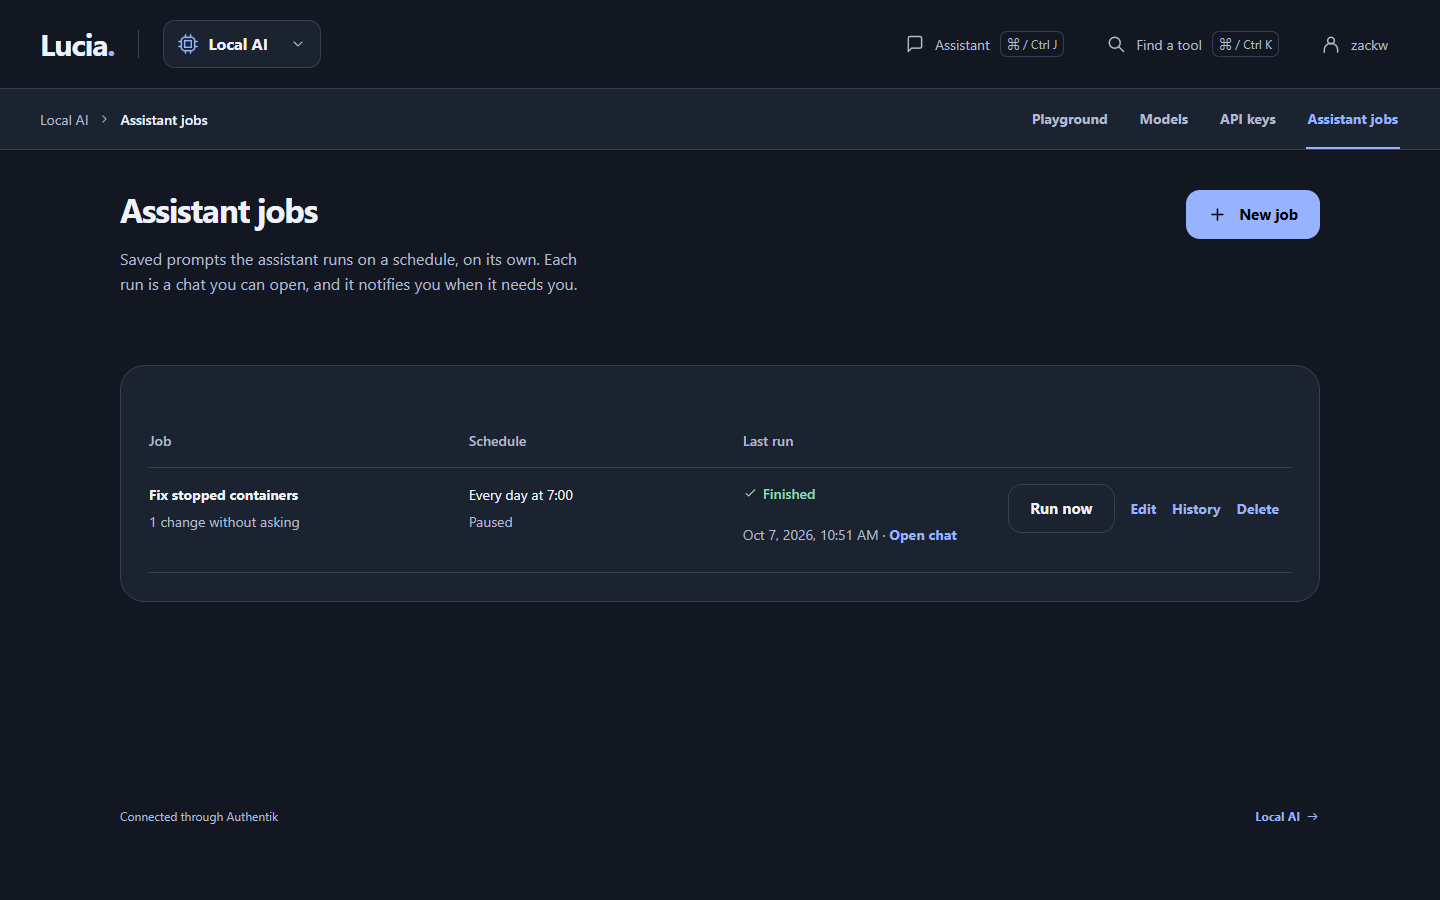View History of Fix stopped containers
This screenshot has width=1440, height=900.
pyautogui.click(x=1196, y=509)
